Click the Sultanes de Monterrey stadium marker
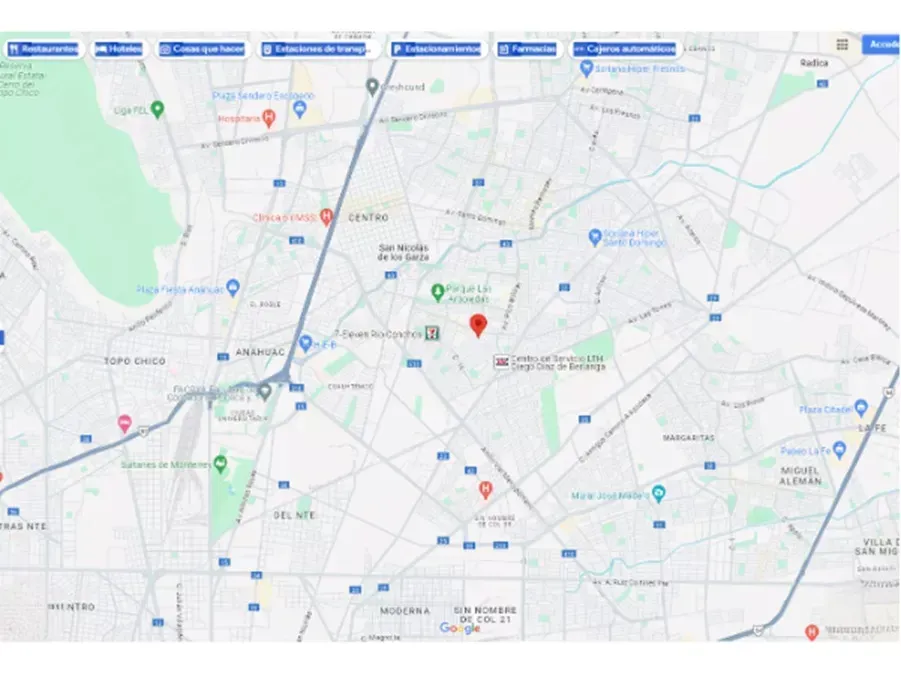 (x=220, y=464)
